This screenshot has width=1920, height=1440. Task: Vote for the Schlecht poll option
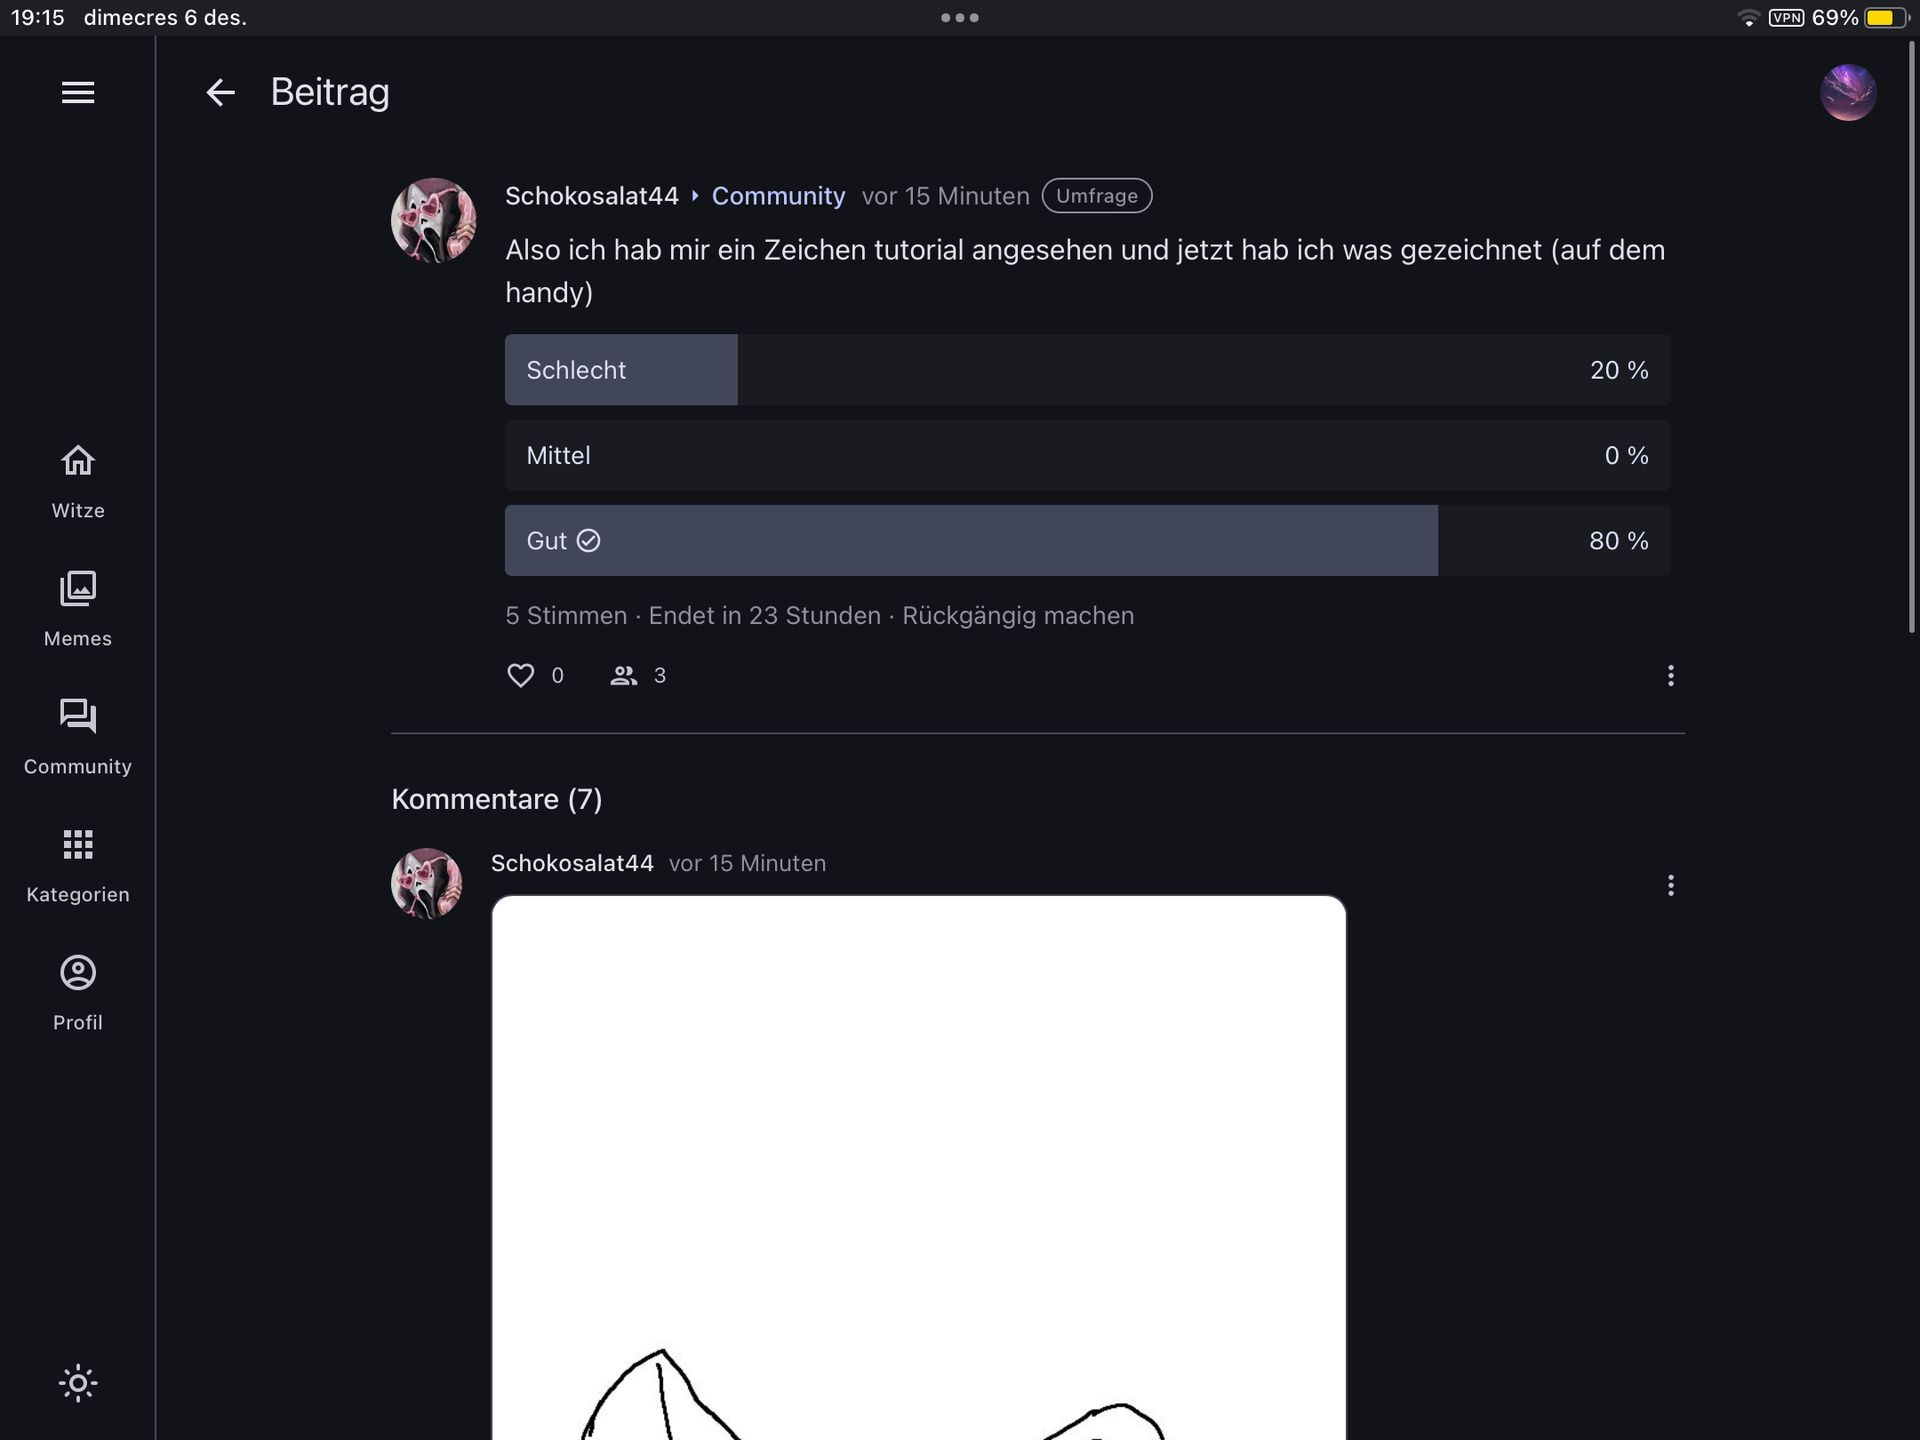(x=1087, y=370)
